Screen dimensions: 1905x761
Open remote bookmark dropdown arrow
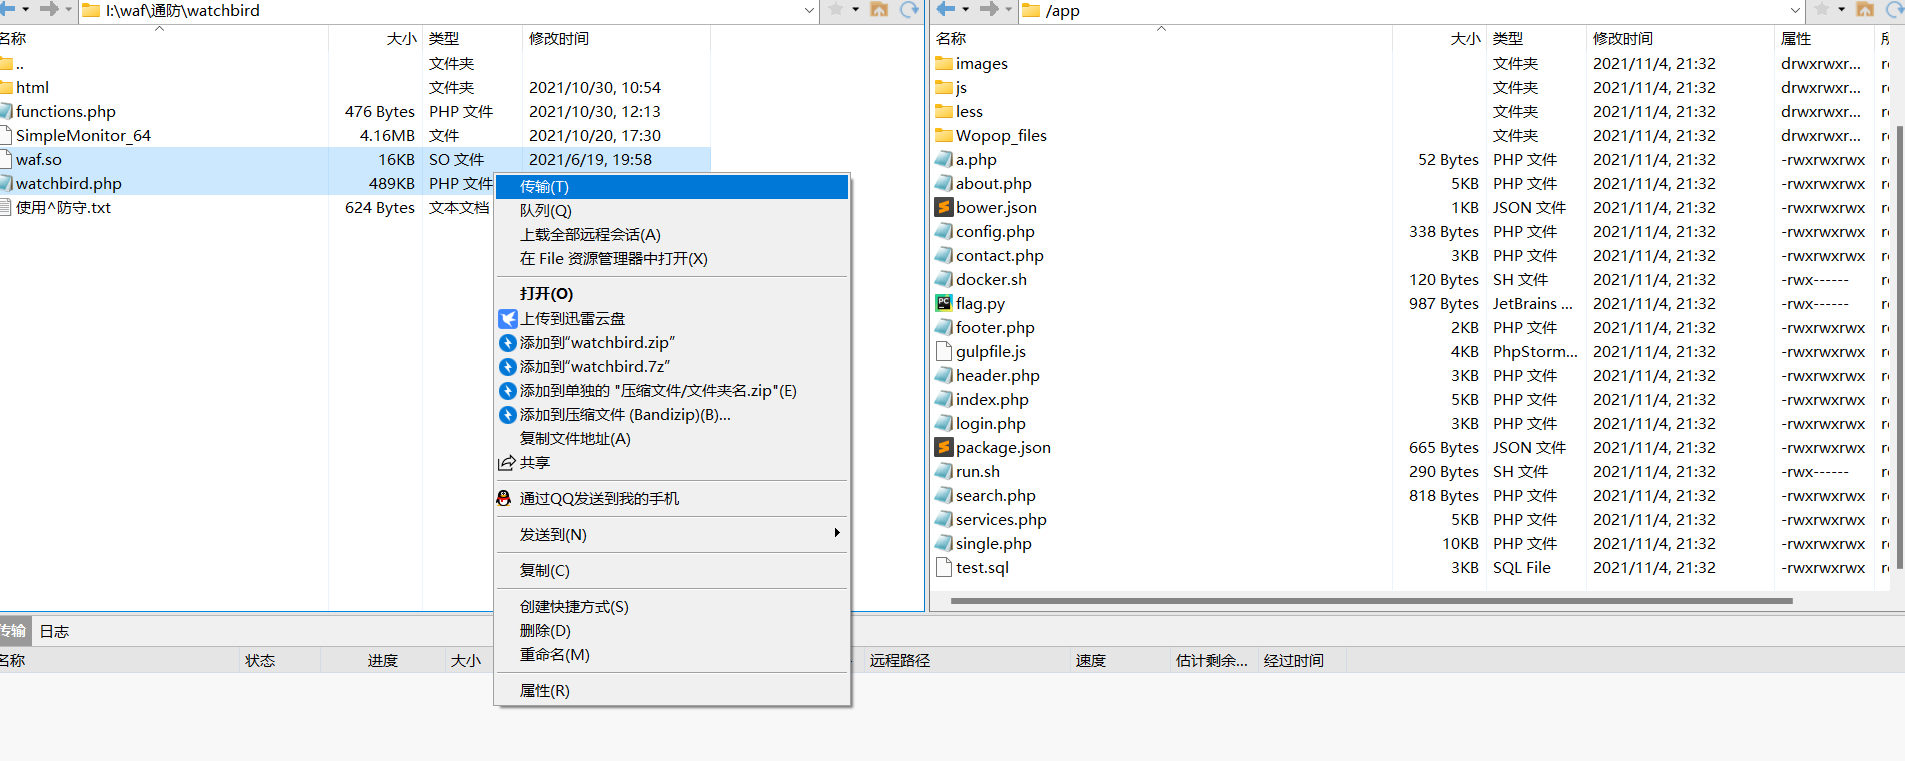point(1842,9)
